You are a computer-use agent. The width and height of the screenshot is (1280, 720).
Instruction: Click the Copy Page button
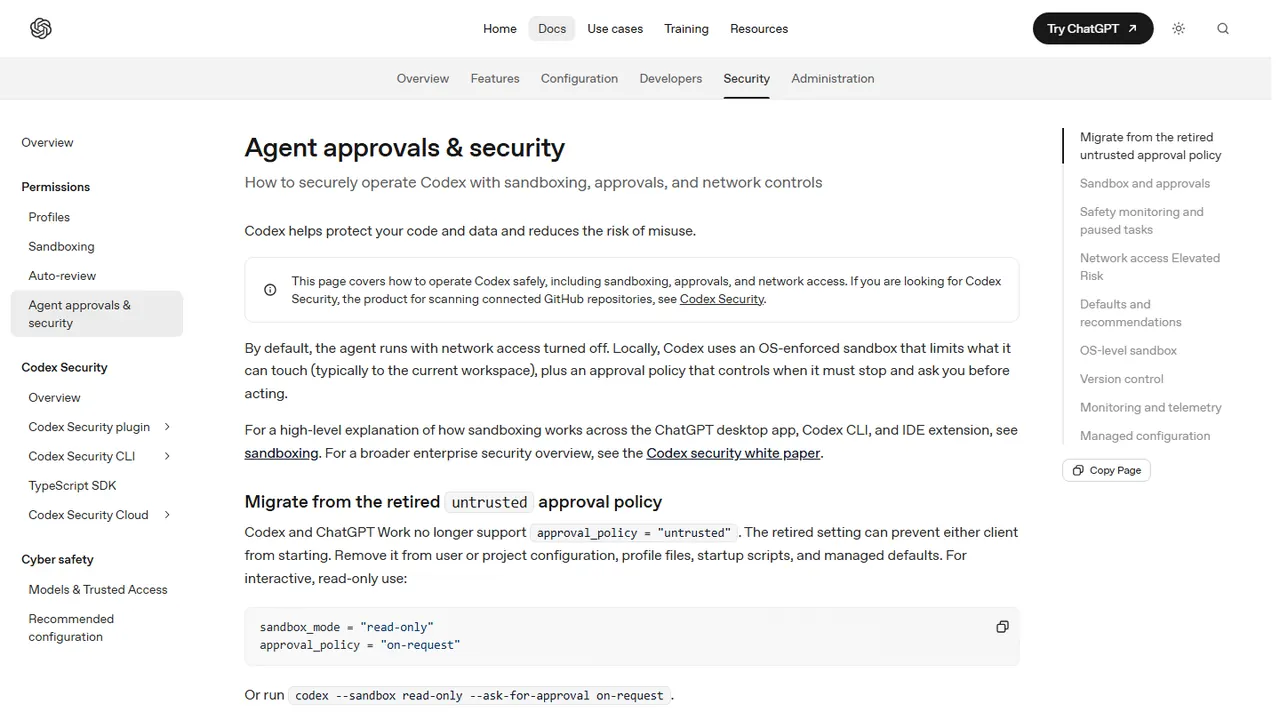pos(1106,470)
